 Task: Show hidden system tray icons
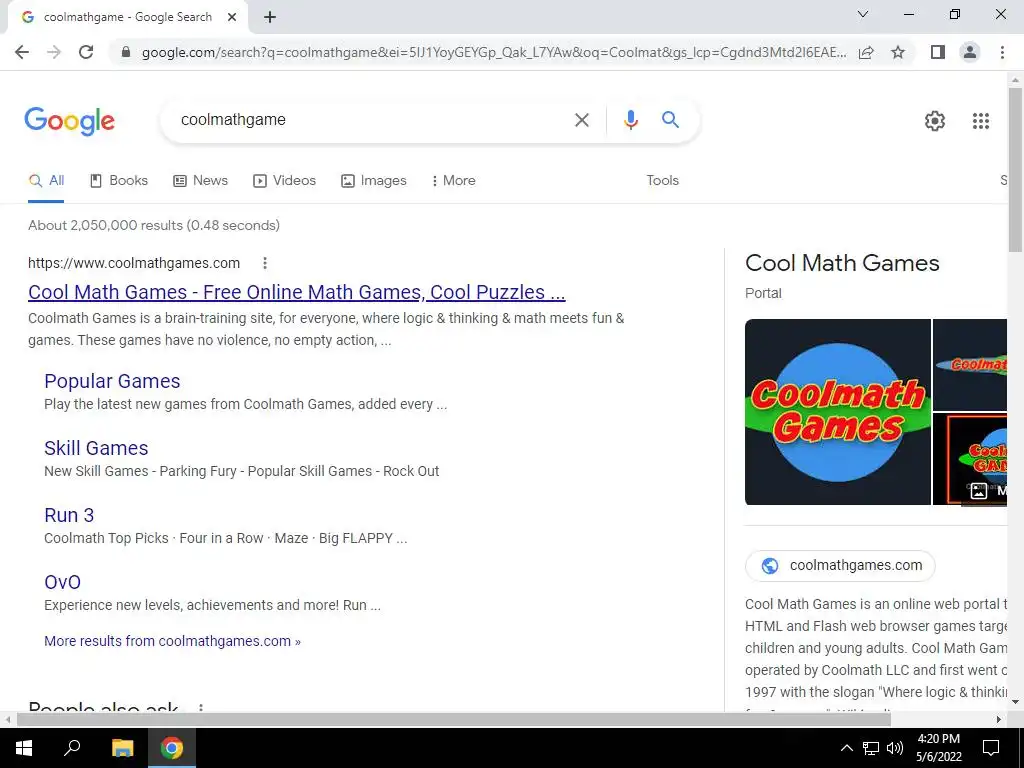click(x=846, y=748)
